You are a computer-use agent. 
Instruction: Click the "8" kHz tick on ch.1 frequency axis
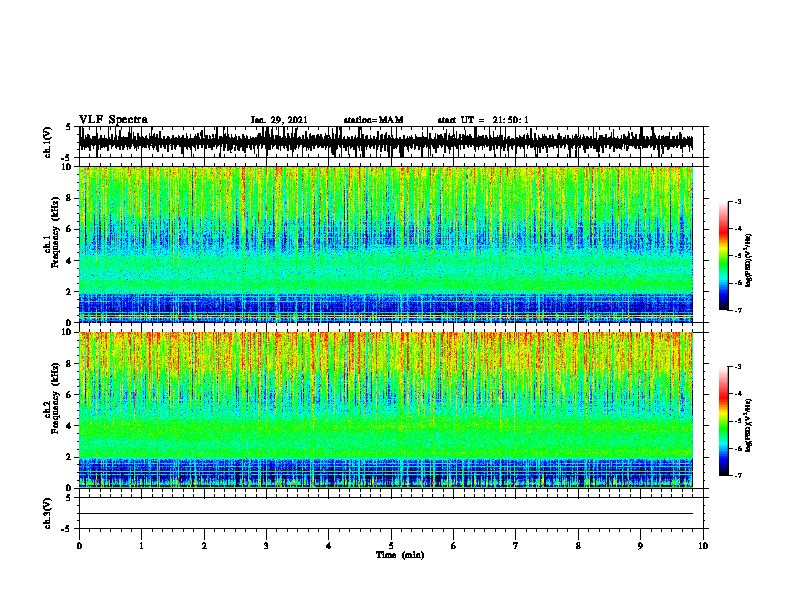[x=69, y=198]
